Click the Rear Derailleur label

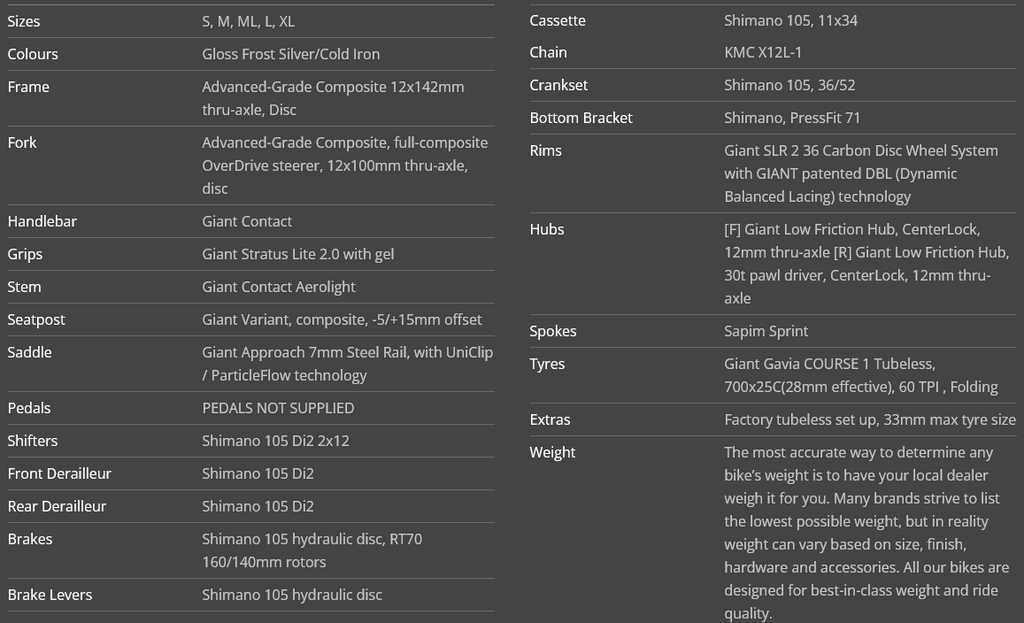click(57, 506)
